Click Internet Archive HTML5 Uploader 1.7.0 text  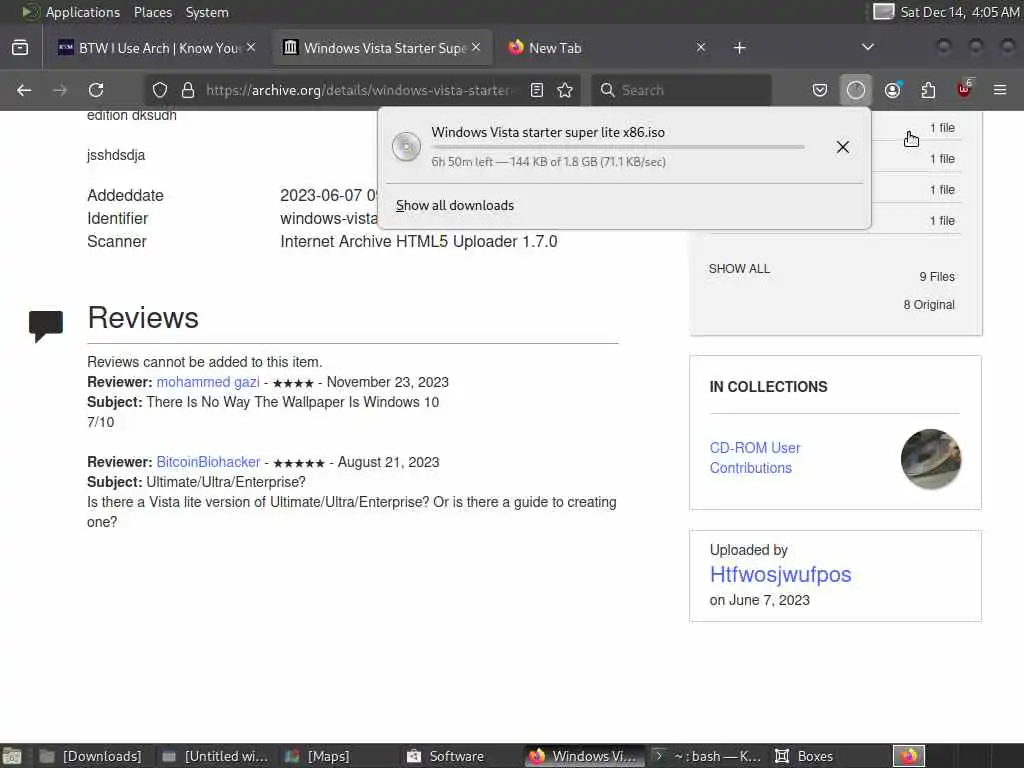coord(419,242)
